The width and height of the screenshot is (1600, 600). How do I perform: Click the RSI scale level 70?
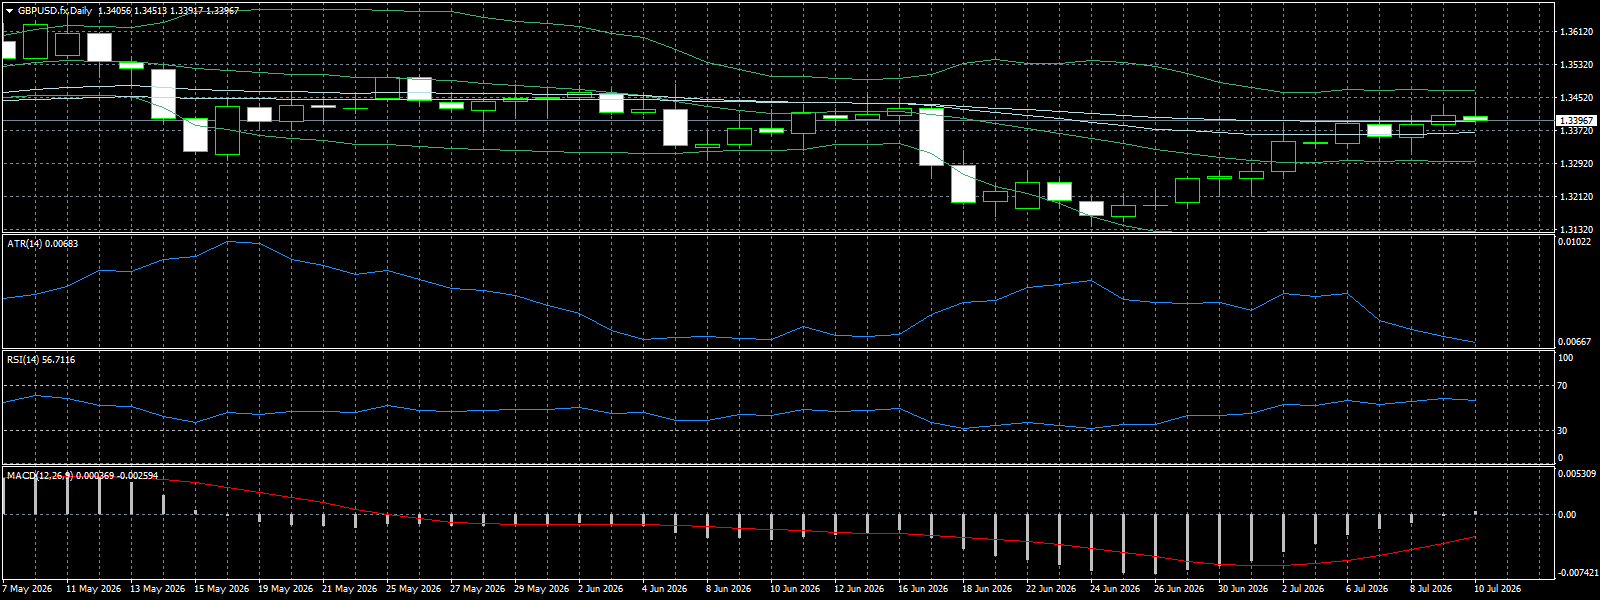click(1563, 386)
